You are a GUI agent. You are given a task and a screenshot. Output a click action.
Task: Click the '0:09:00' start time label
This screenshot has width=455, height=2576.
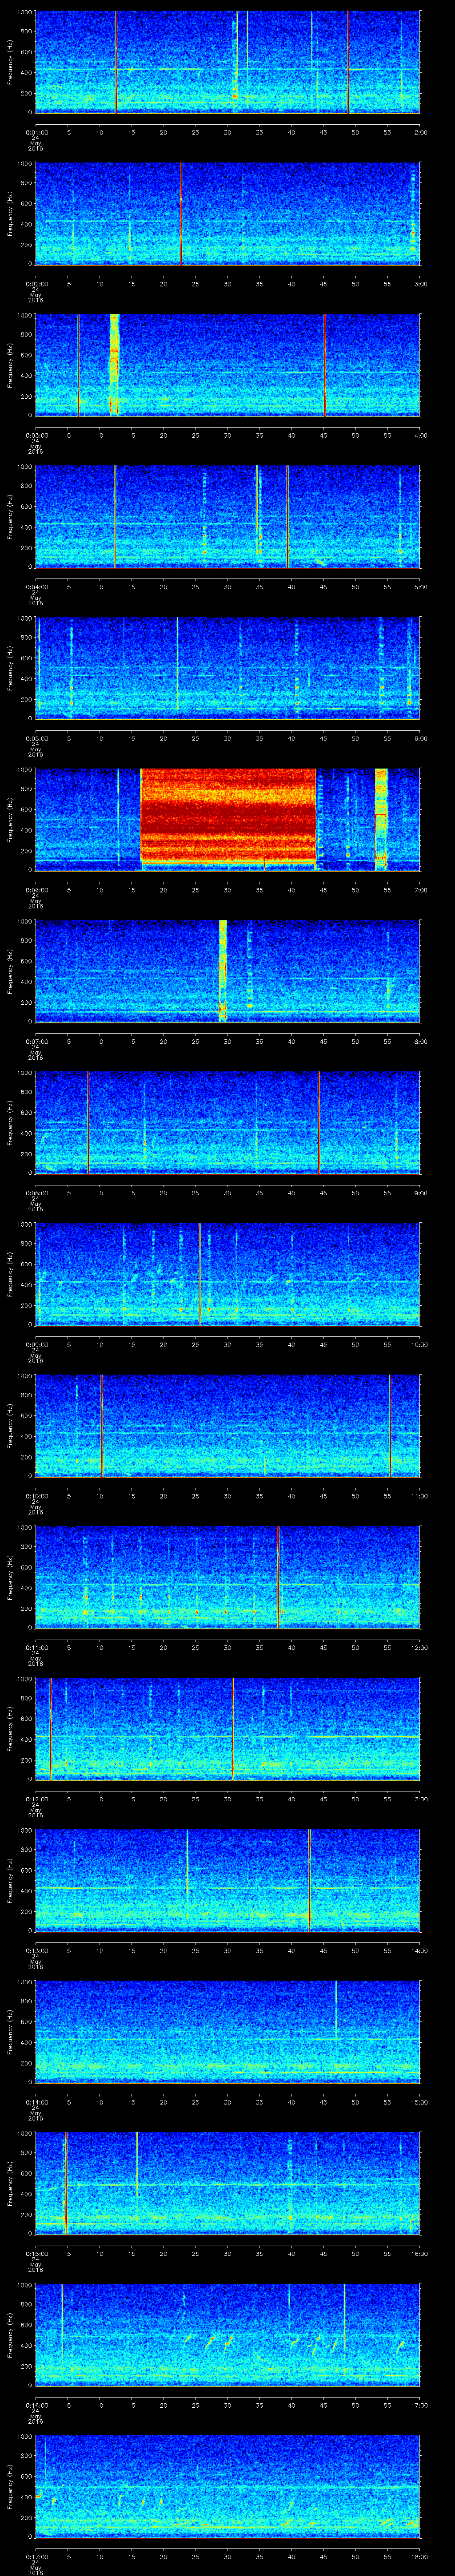36,1344
